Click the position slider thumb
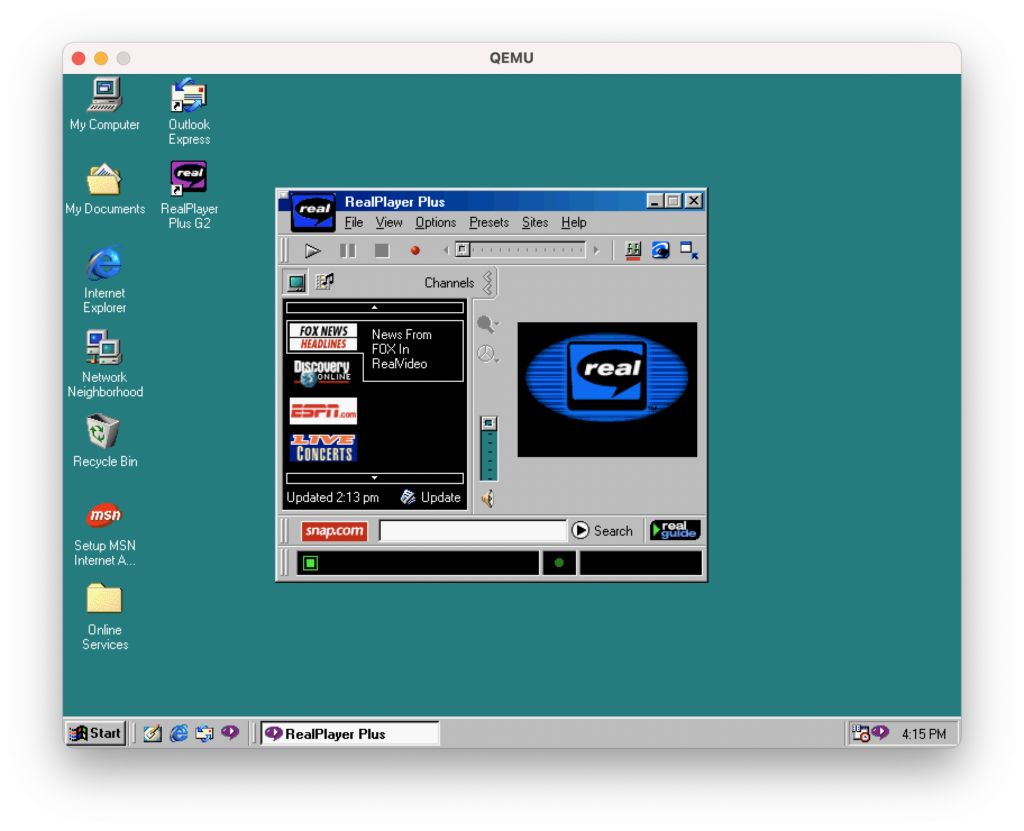 [x=462, y=250]
